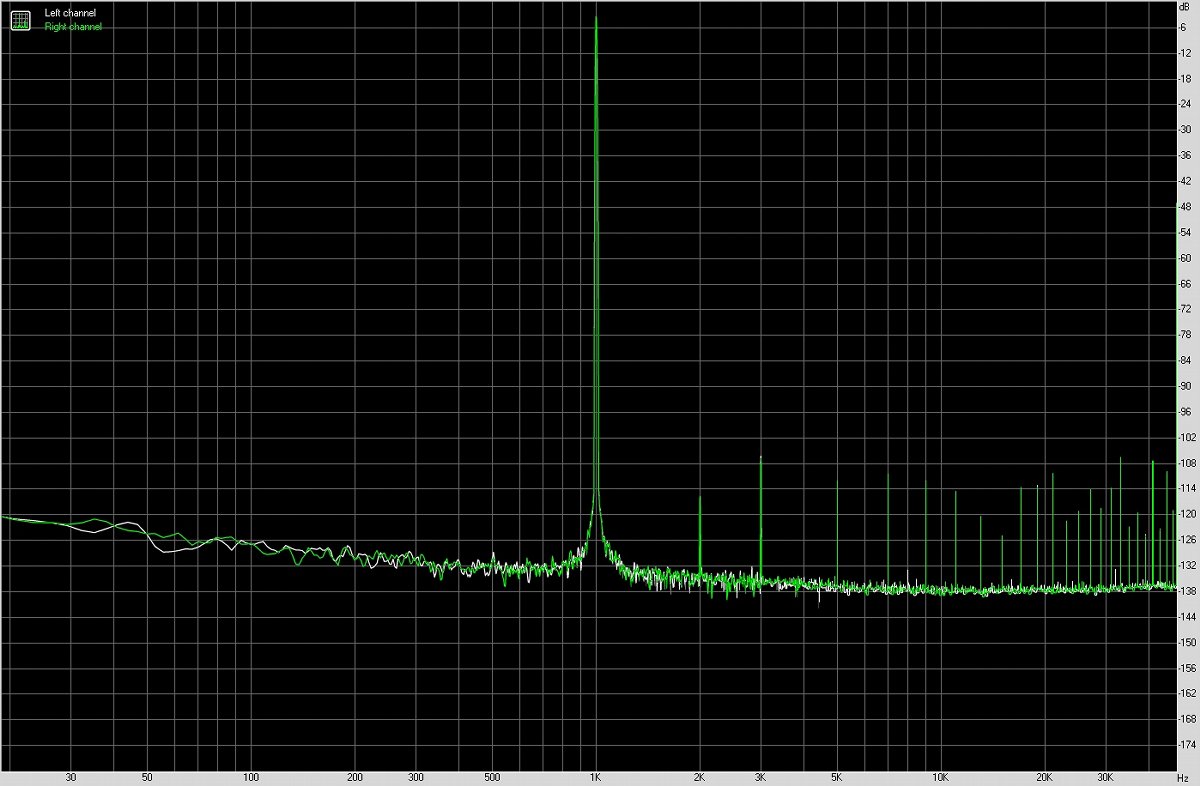Click the spectrum graph icon in legend
The image size is (1200, 786).
click(20, 19)
